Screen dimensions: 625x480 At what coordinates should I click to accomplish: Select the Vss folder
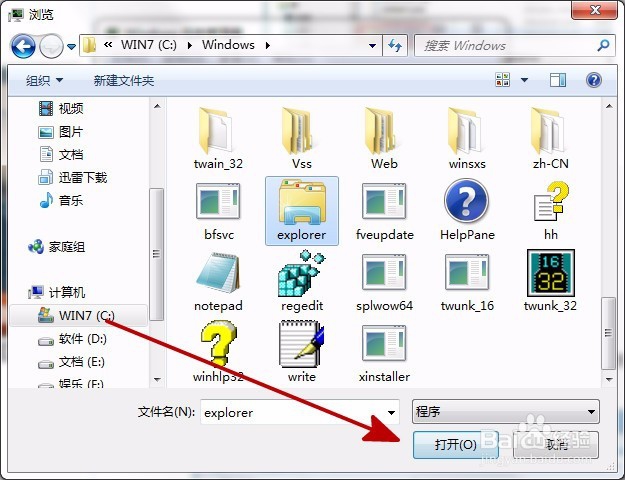pos(302,138)
